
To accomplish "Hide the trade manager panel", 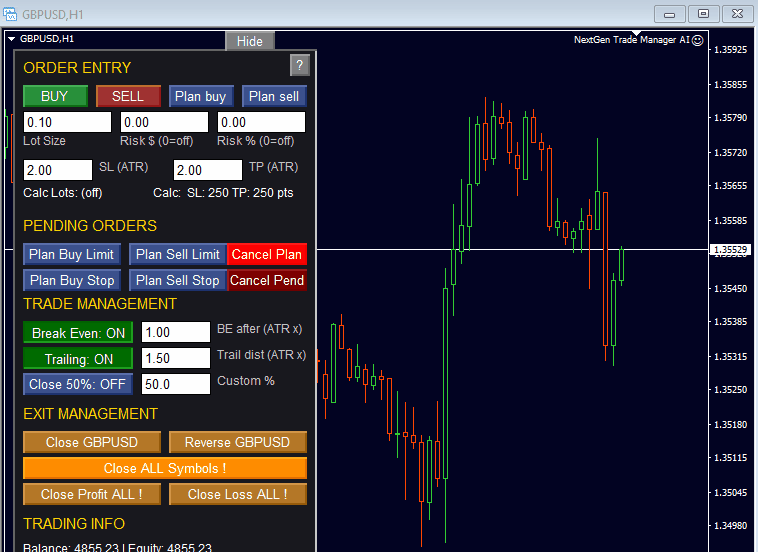I will point(250,41).
